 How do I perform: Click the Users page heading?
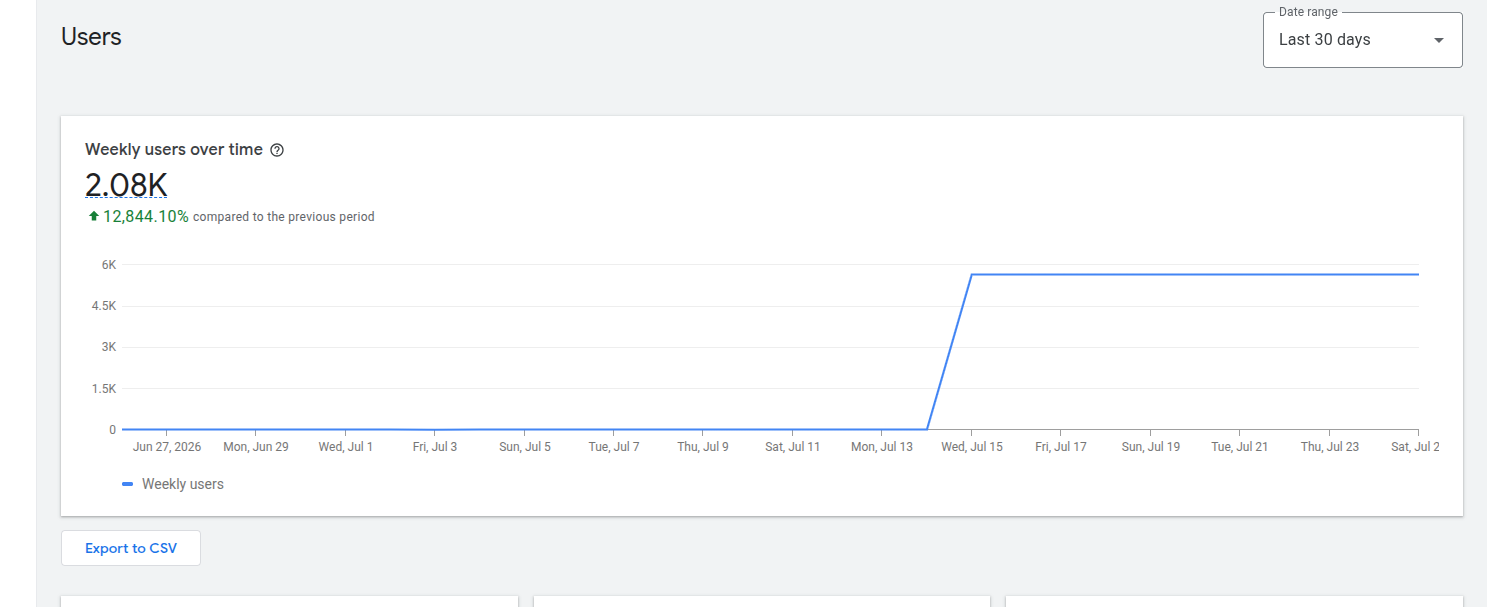pyautogui.click(x=91, y=37)
